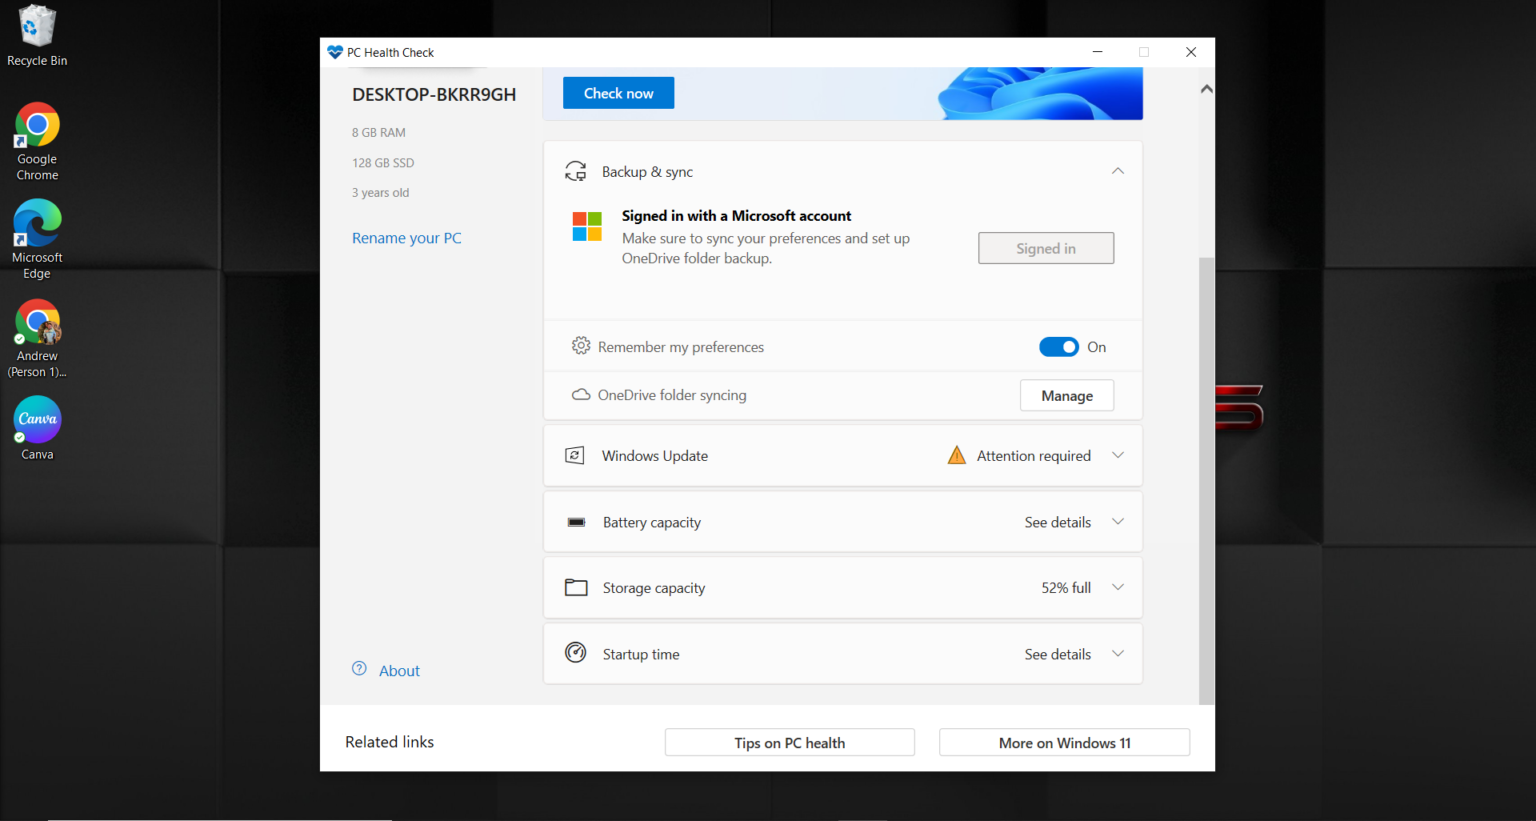Viewport: 1536px width, 821px height.
Task: Open Tips on PC health
Action: click(x=790, y=743)
